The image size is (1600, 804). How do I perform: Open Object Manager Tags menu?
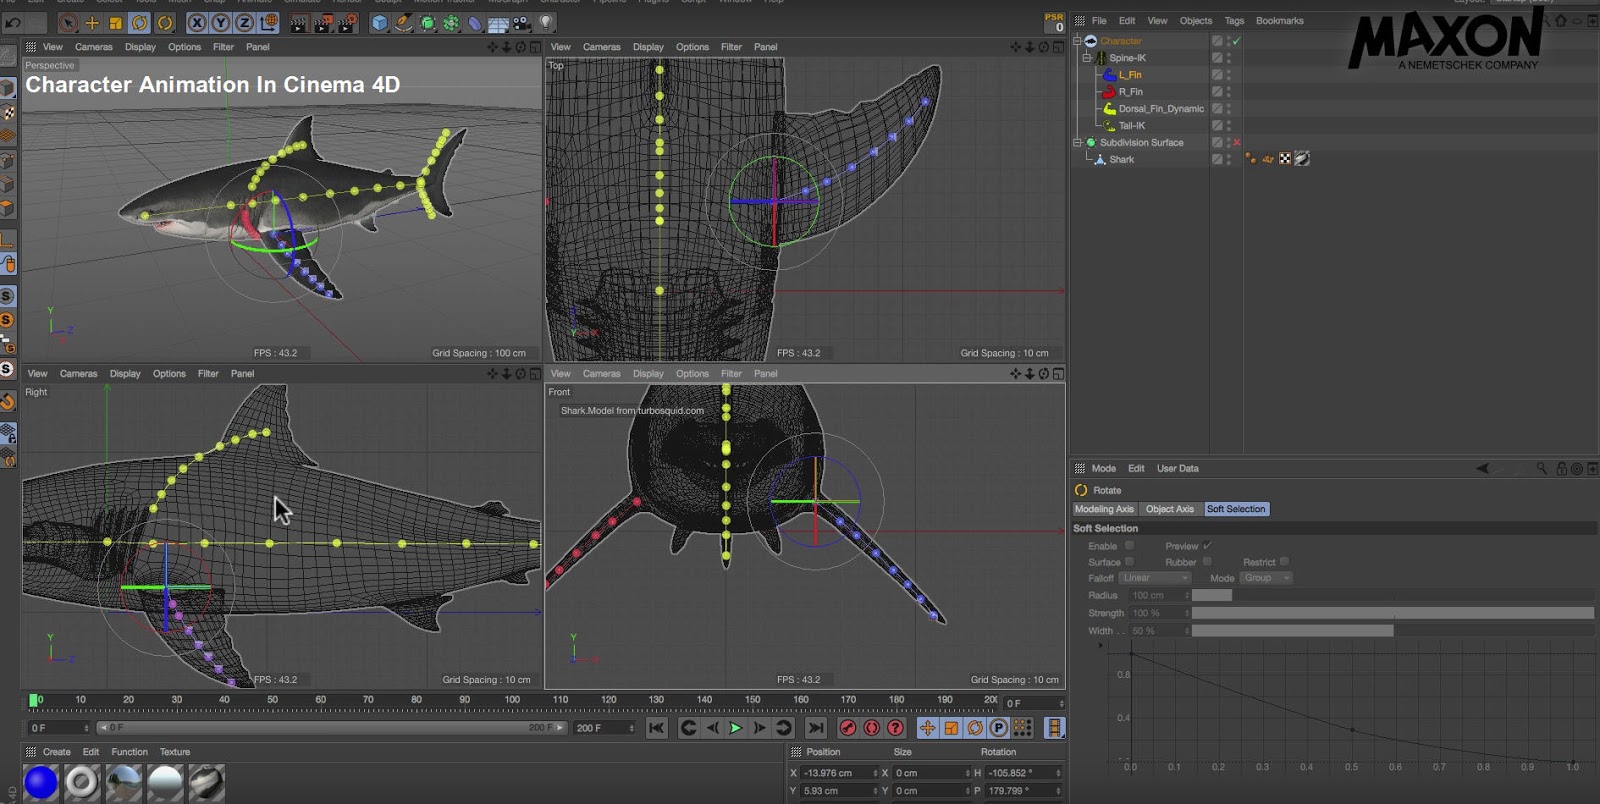[1234, 21]
